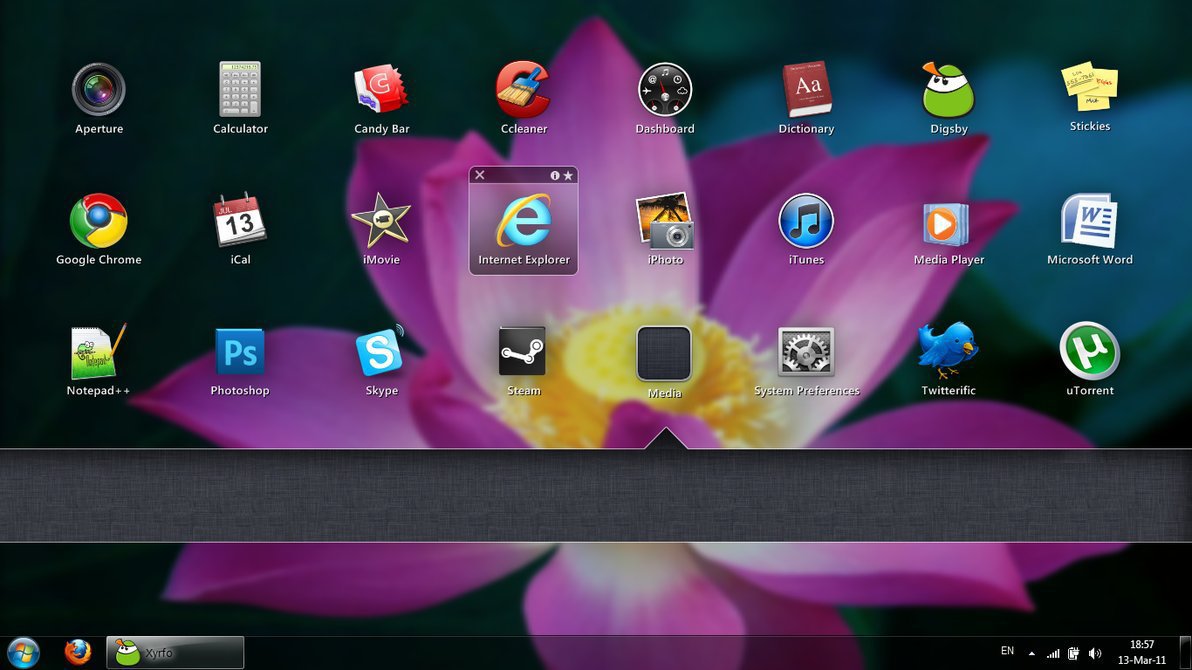Viewport: 1192px width, 670px height.
Task: Remove Internet Explorer using its X button
Action: [480, 175]
